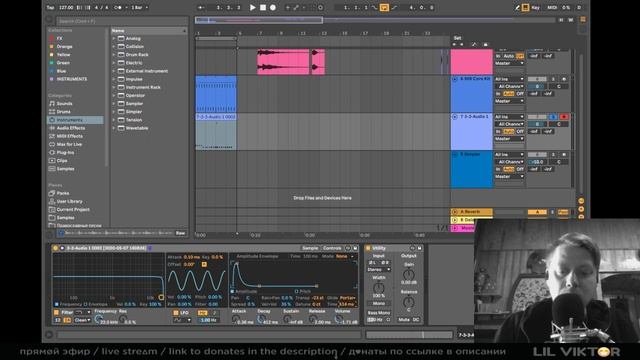
Task: Expand the Operator instrument folder
Action: pyautogui.click(x=114, y=96)
